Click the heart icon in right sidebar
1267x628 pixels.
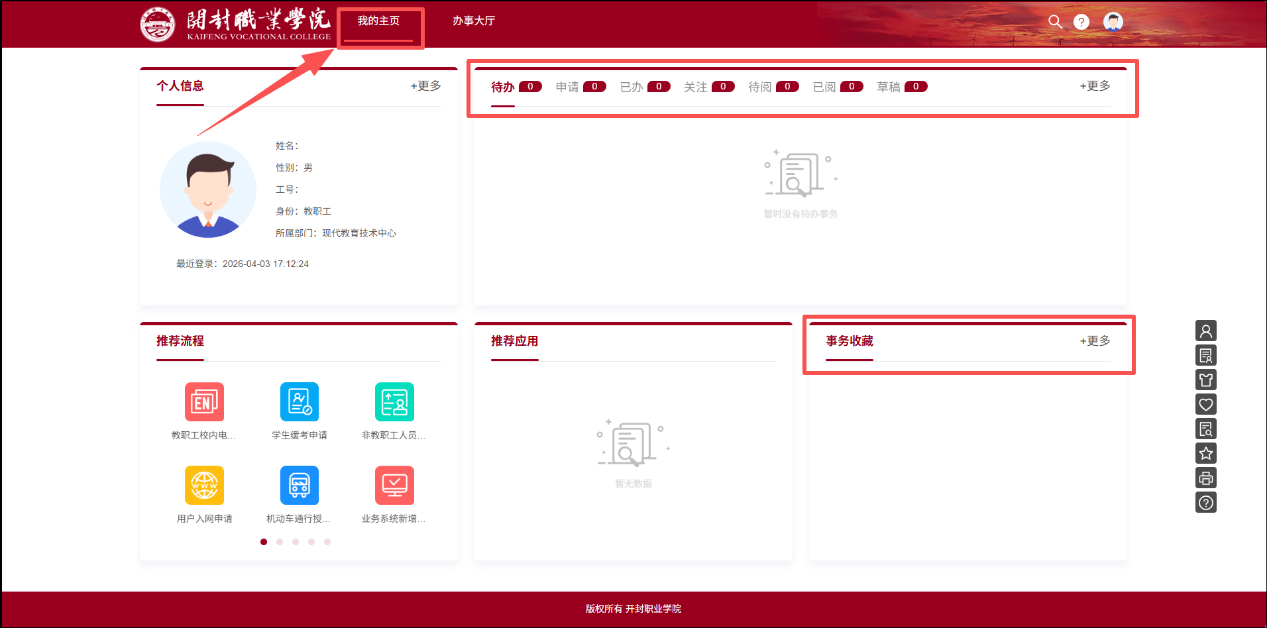1206,404
